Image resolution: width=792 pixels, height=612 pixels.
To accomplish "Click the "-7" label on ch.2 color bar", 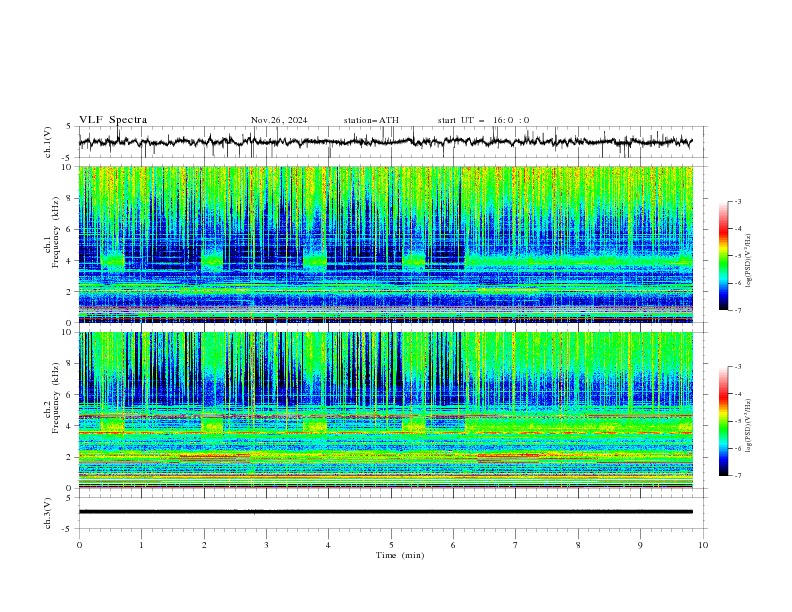I will click(737, 475).
